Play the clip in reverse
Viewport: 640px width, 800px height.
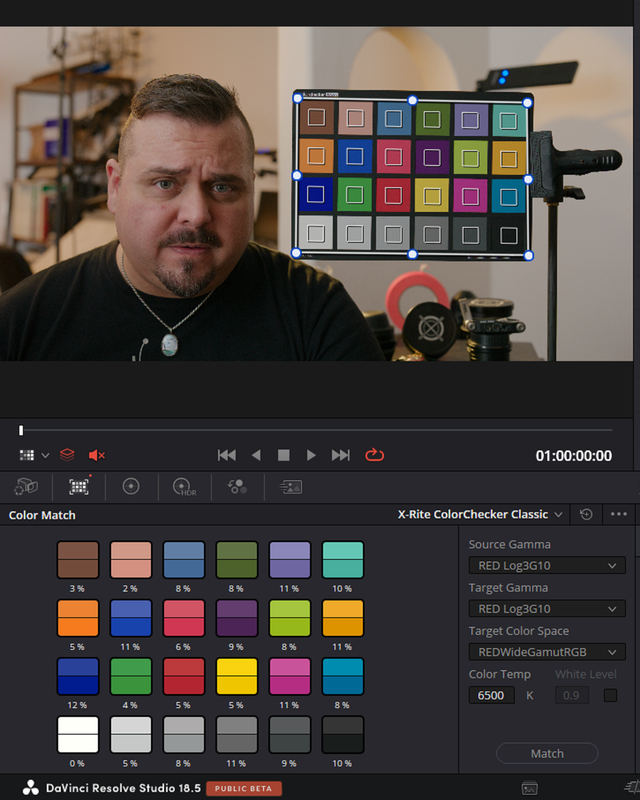click(x=256, y=455)
